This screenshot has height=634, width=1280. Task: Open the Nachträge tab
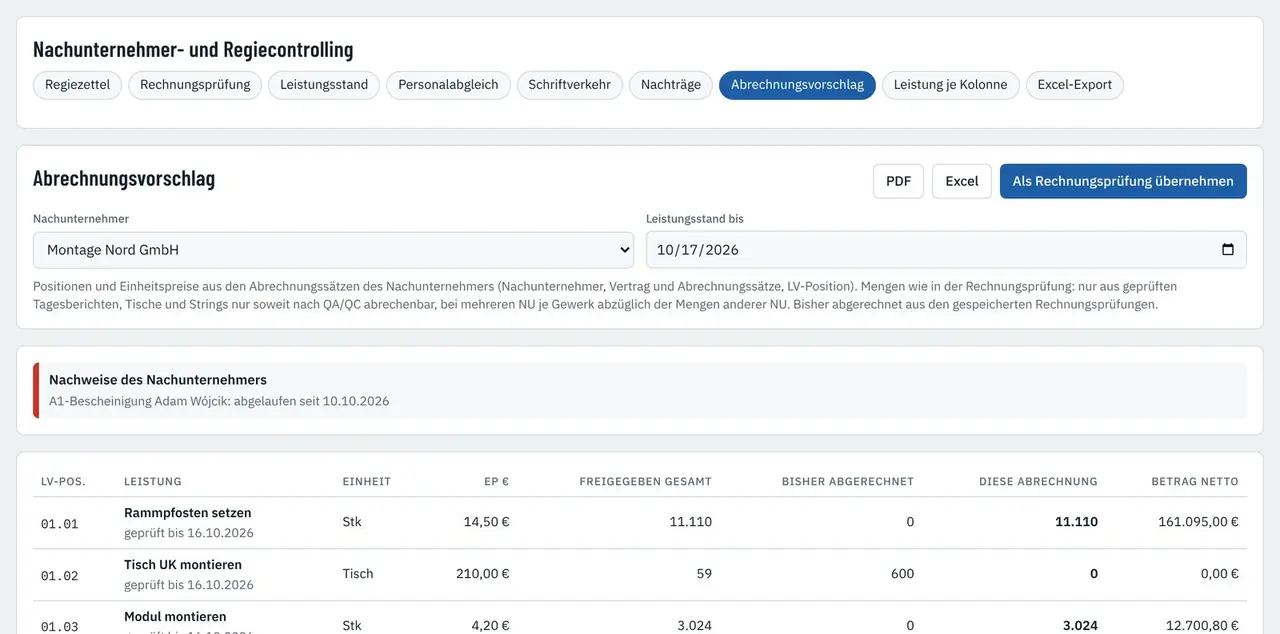pos(671,85)
